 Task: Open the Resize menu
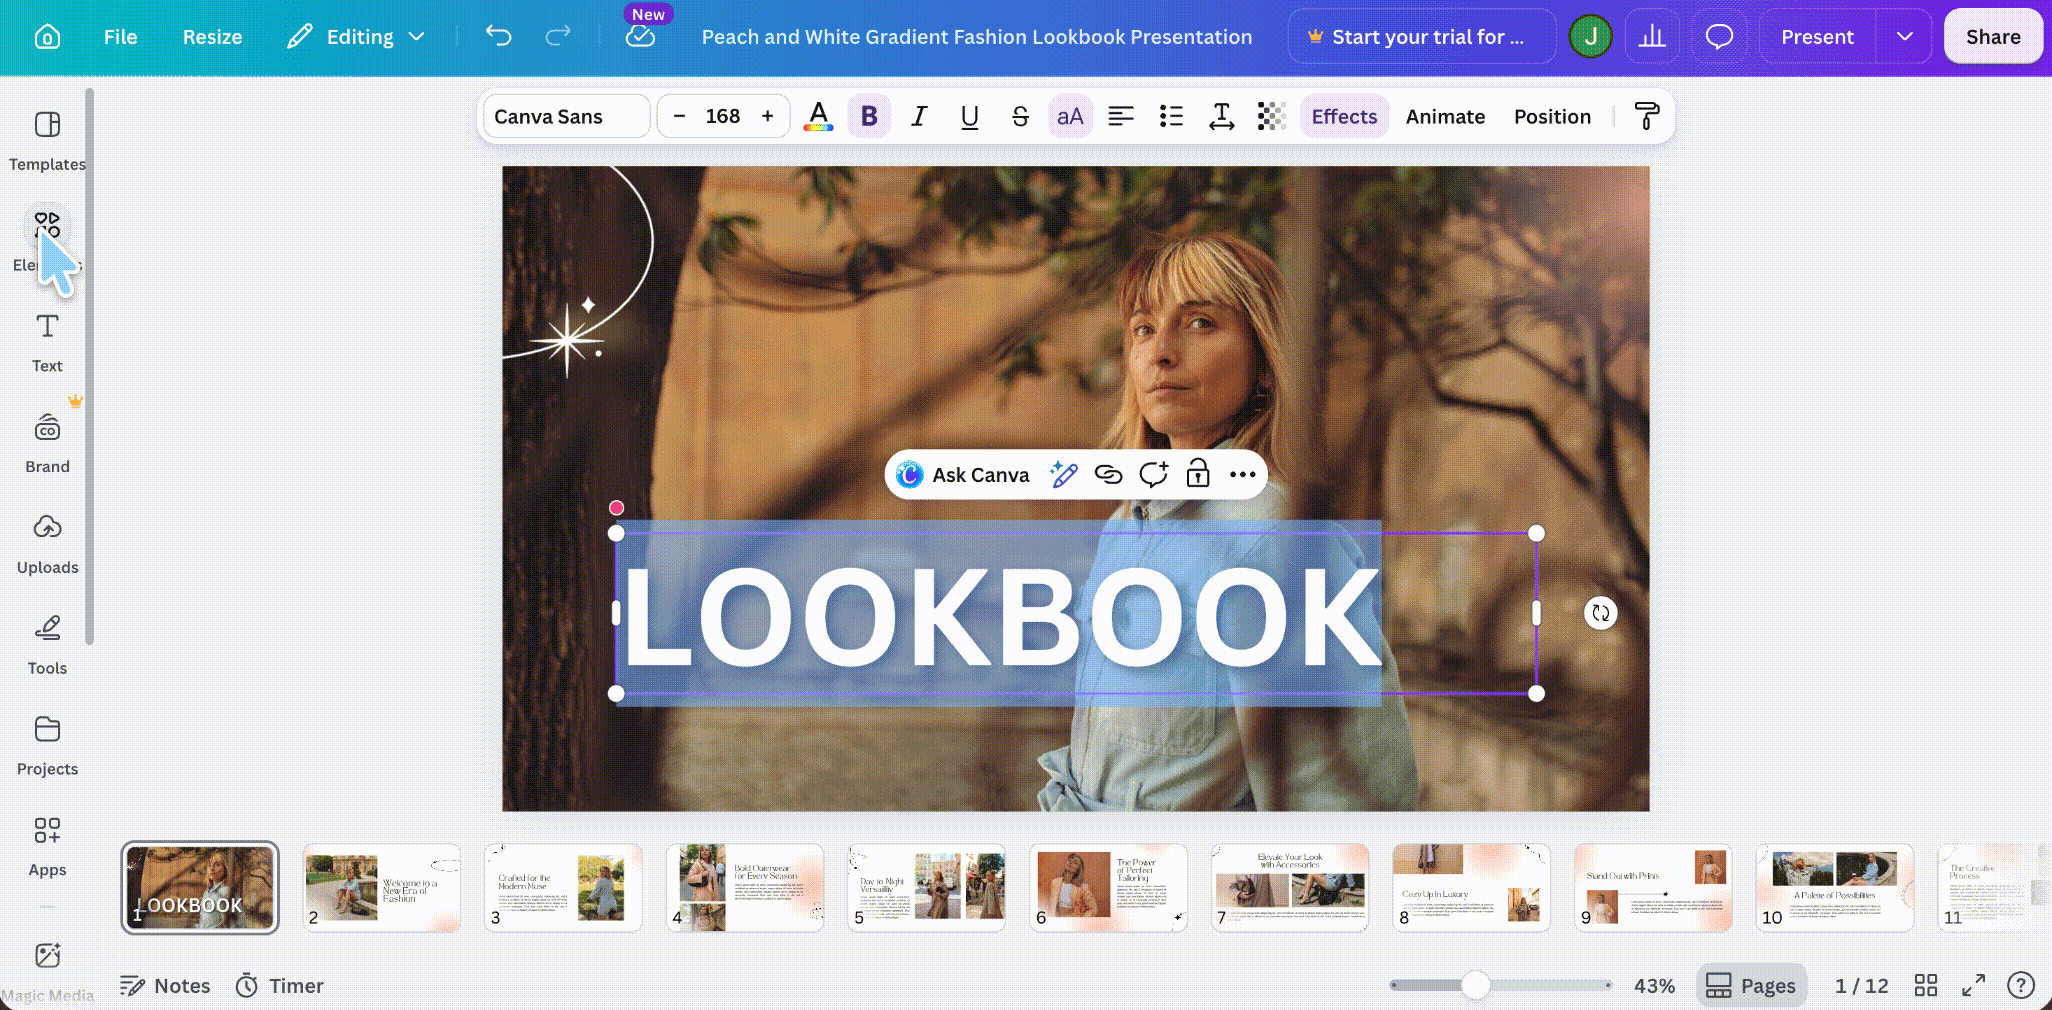tap(212, 37)
